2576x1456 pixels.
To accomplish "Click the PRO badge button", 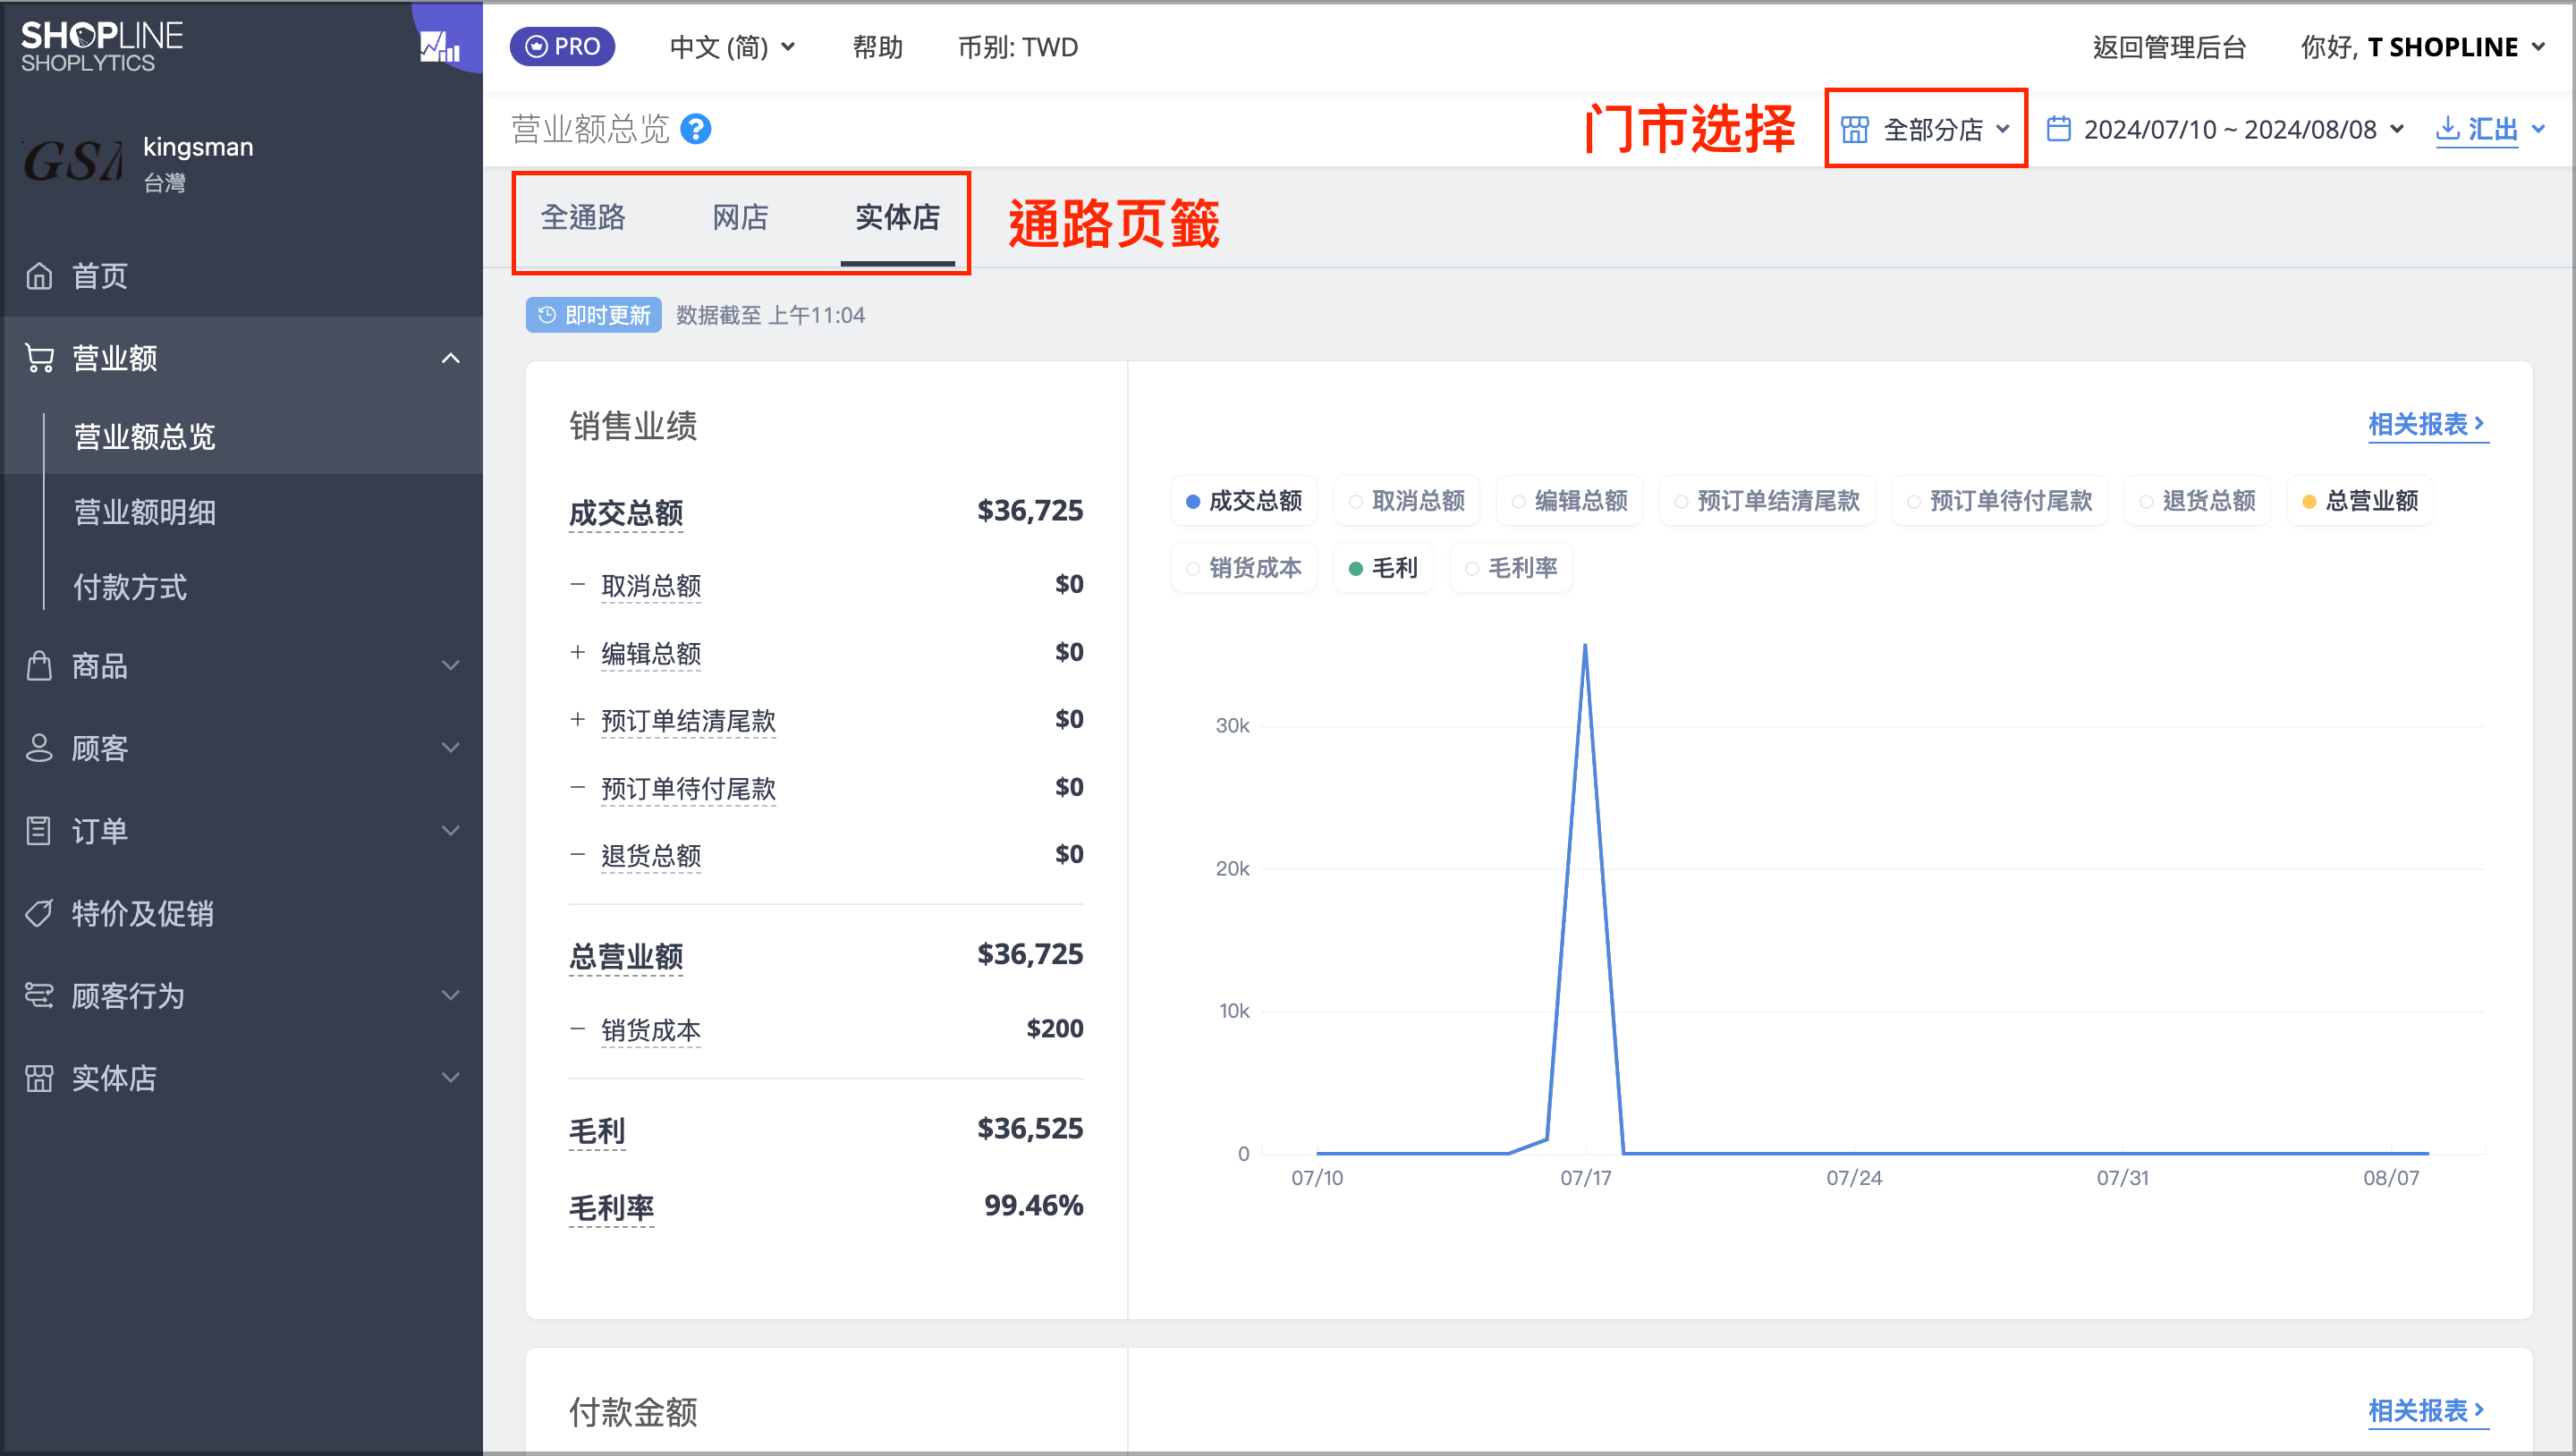I will [562, 47].
